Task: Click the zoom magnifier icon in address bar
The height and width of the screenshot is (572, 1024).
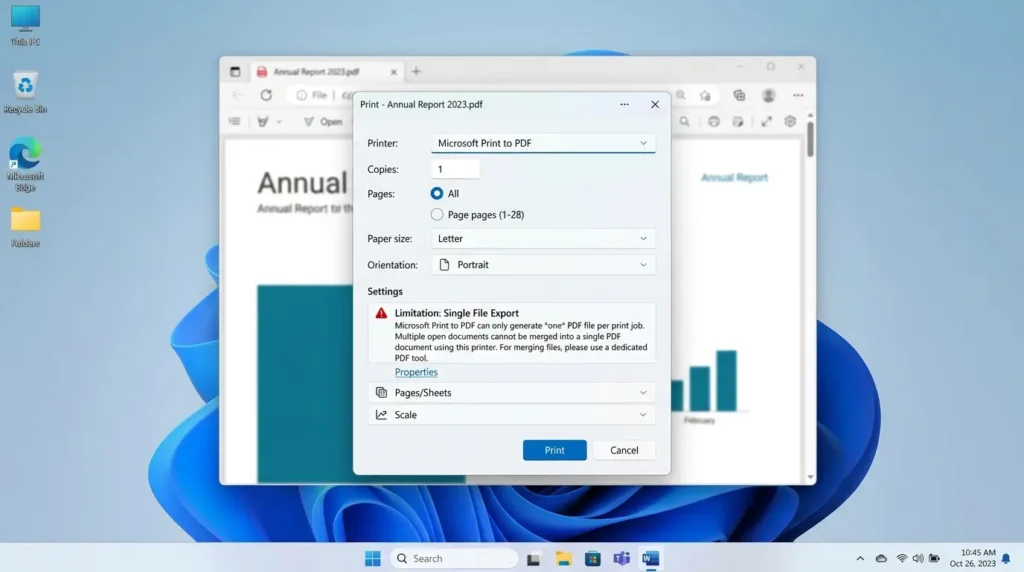Action: tap(681, 95)
